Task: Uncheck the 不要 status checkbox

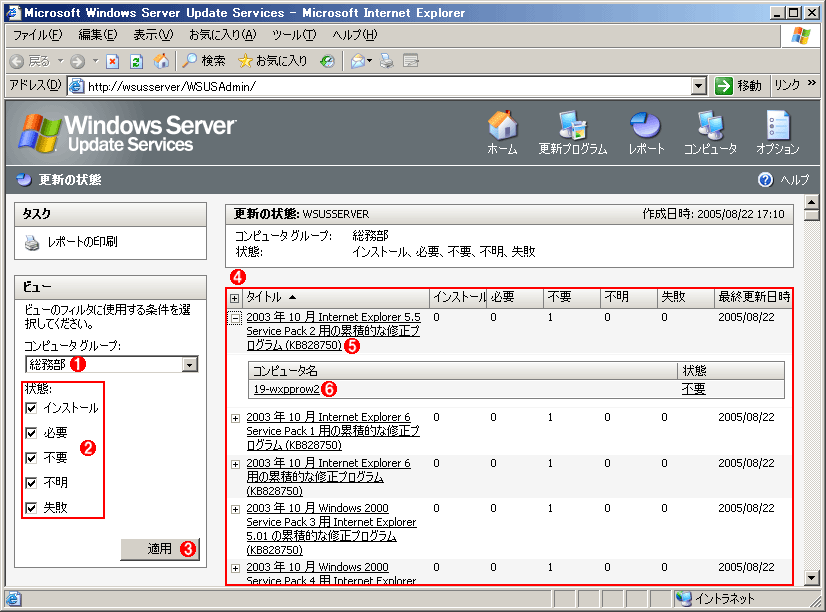Action: click(x=31, y=458)
